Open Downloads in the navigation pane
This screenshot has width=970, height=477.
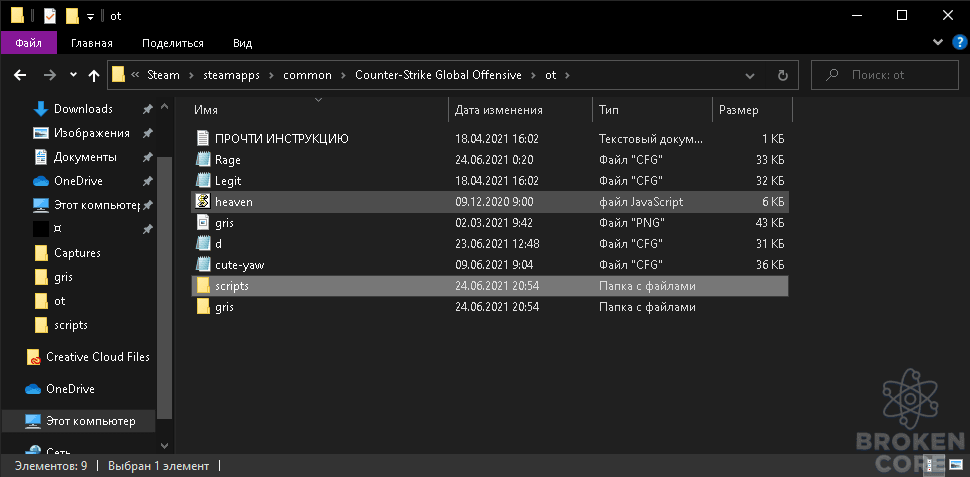click(83, 109)
